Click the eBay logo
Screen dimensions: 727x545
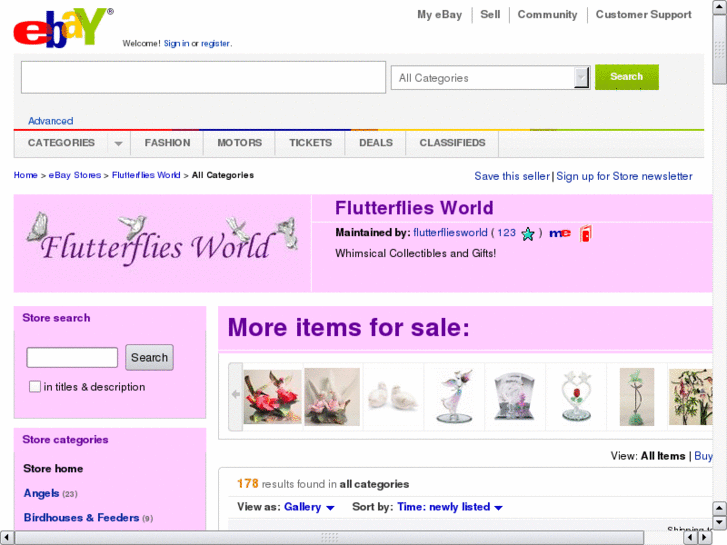[64, 28]
